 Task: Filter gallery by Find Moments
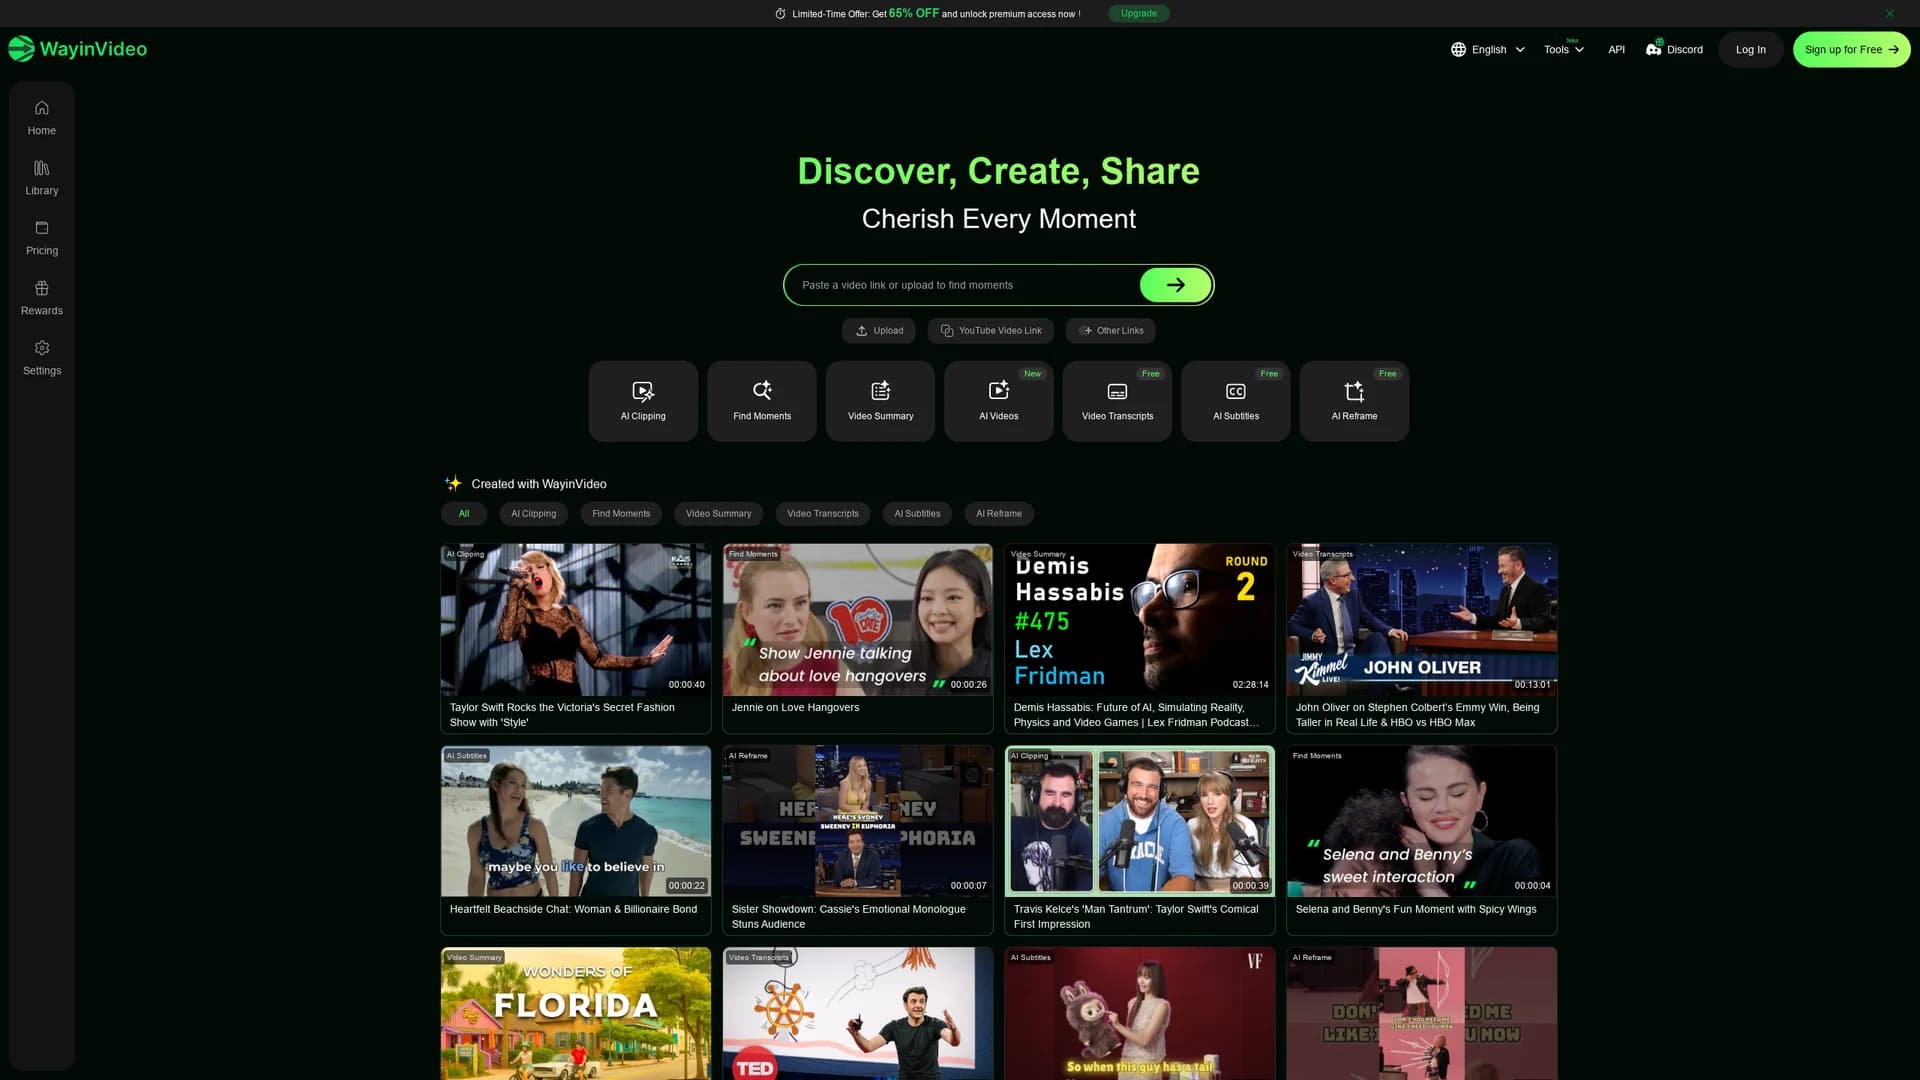621,513
